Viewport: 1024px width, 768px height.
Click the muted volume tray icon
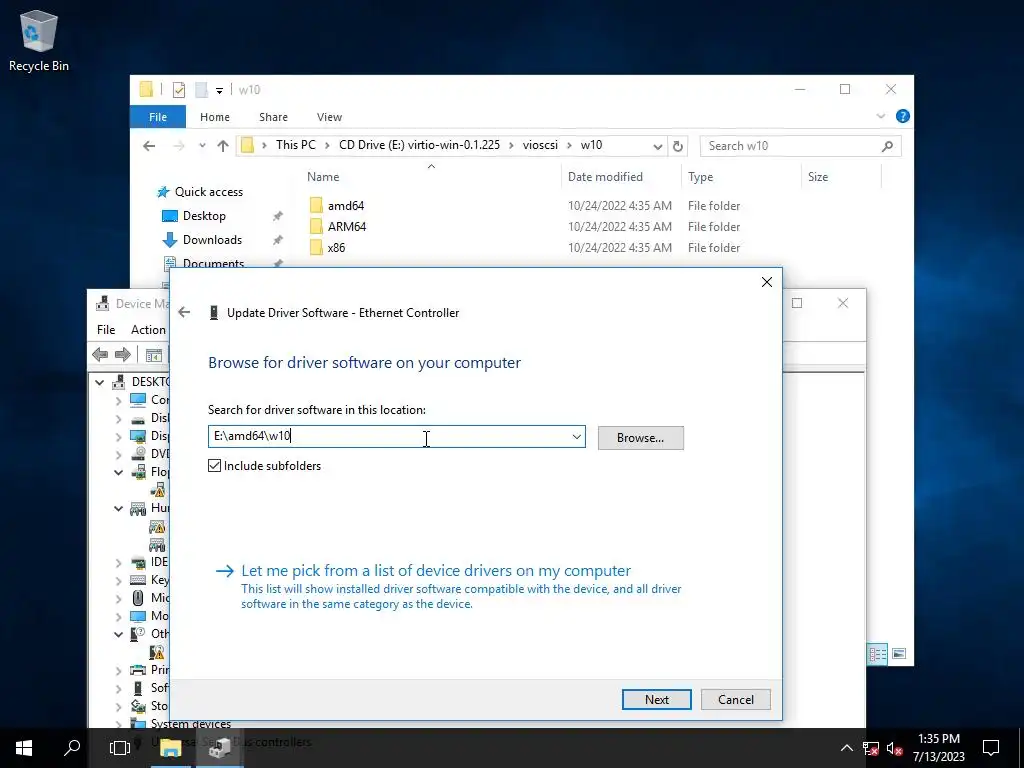895,748
